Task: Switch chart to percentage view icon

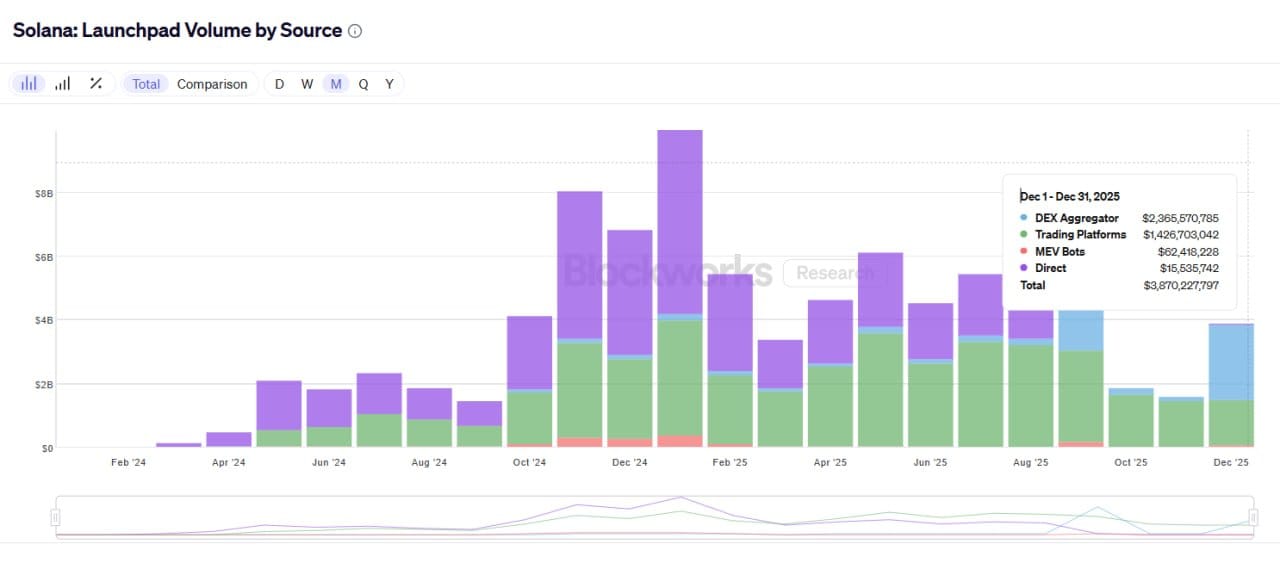Action: (96, 84)
